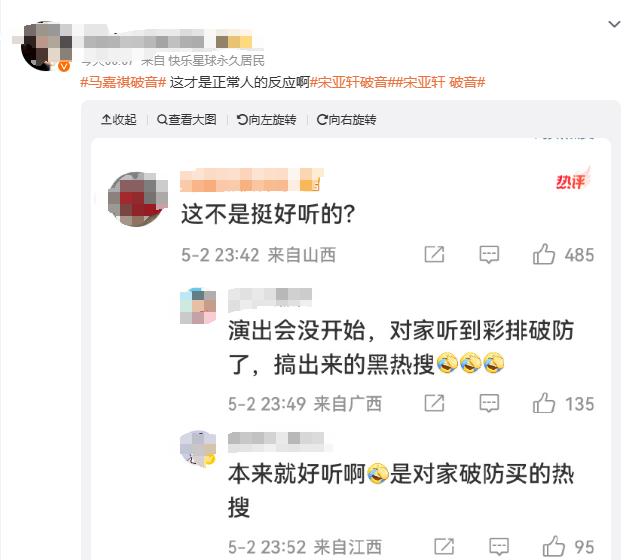Viewport: 624px width, 560px height.
Task: Collapse the image with 收起
Action: 119,119
